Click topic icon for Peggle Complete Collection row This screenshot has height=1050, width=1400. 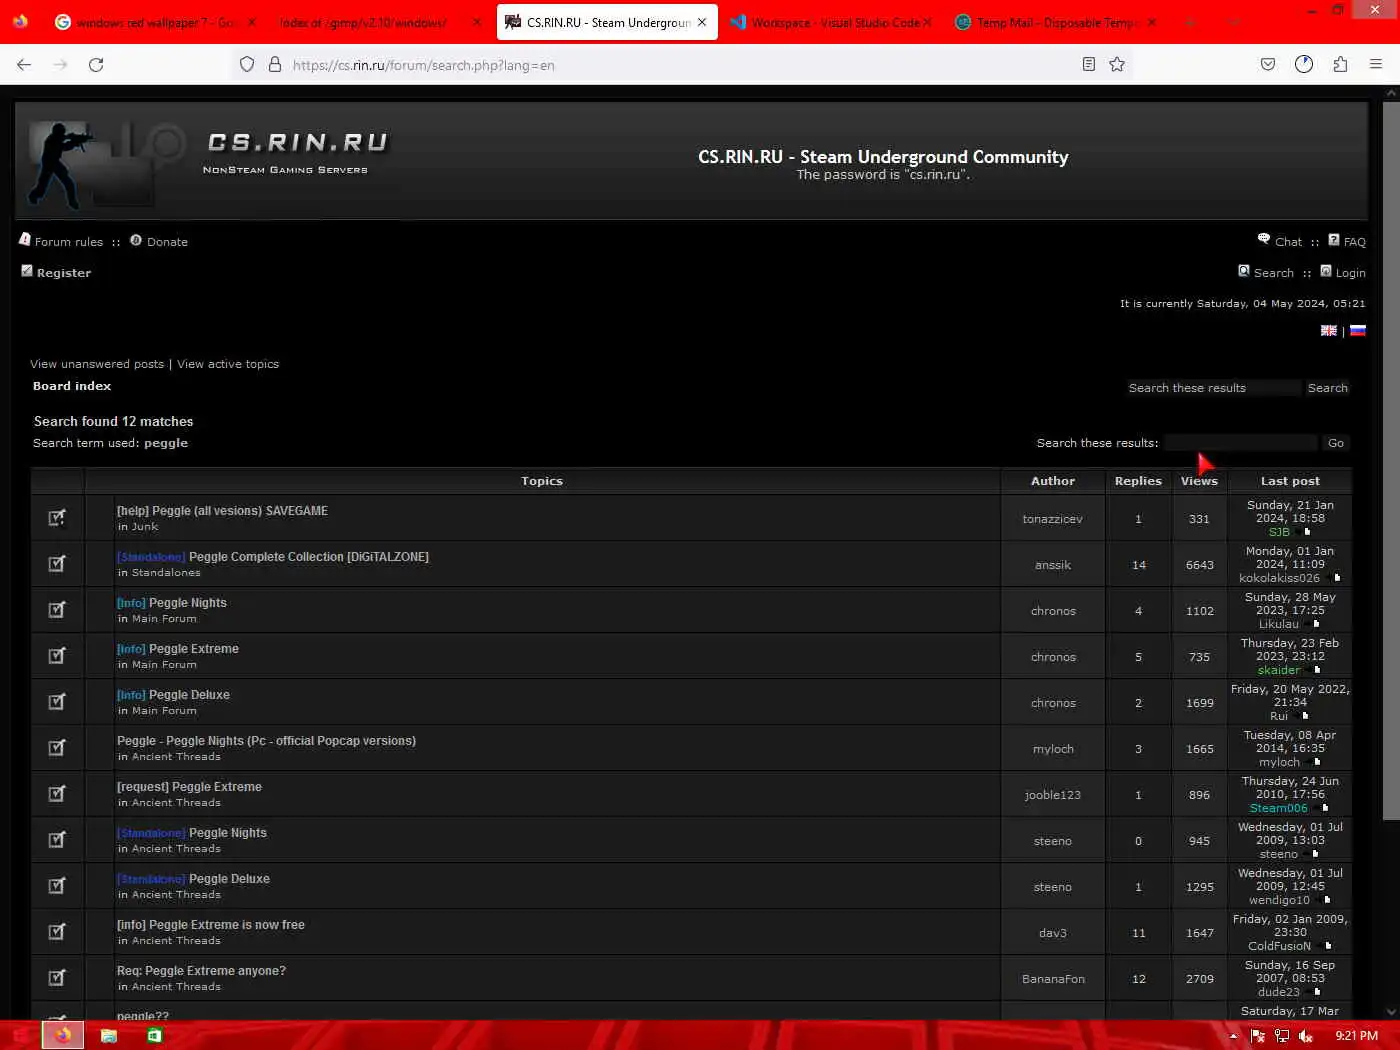click(57, 564)
